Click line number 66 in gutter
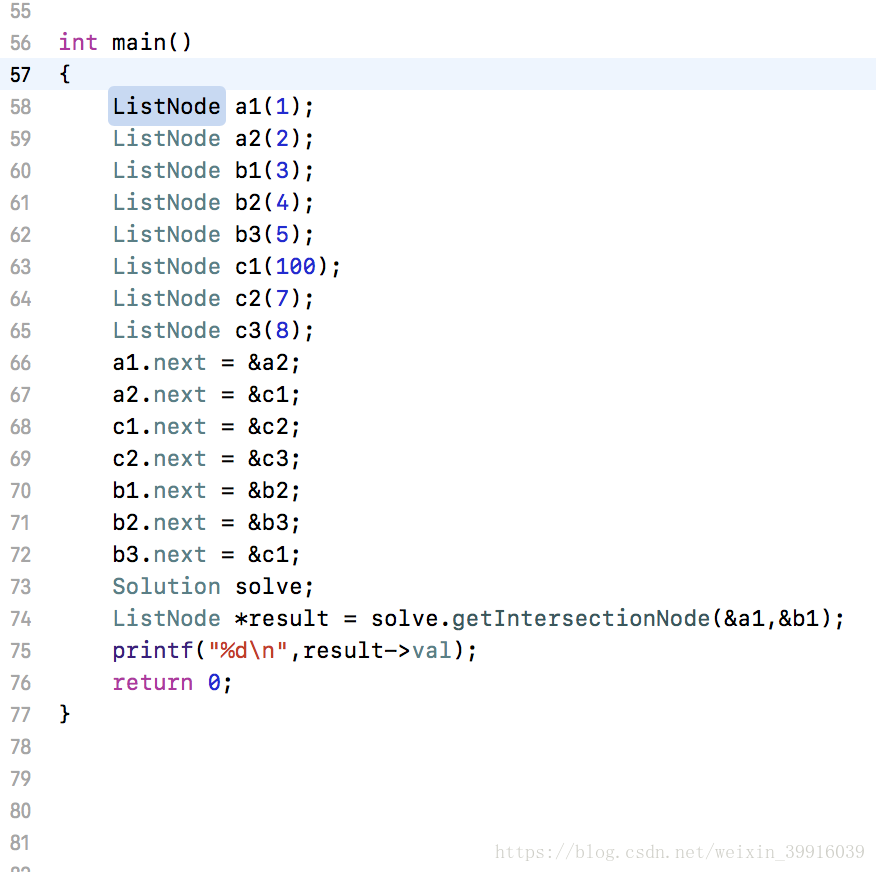Image resolution: width=876 pixels, height=872 pixels. point(20,363)
